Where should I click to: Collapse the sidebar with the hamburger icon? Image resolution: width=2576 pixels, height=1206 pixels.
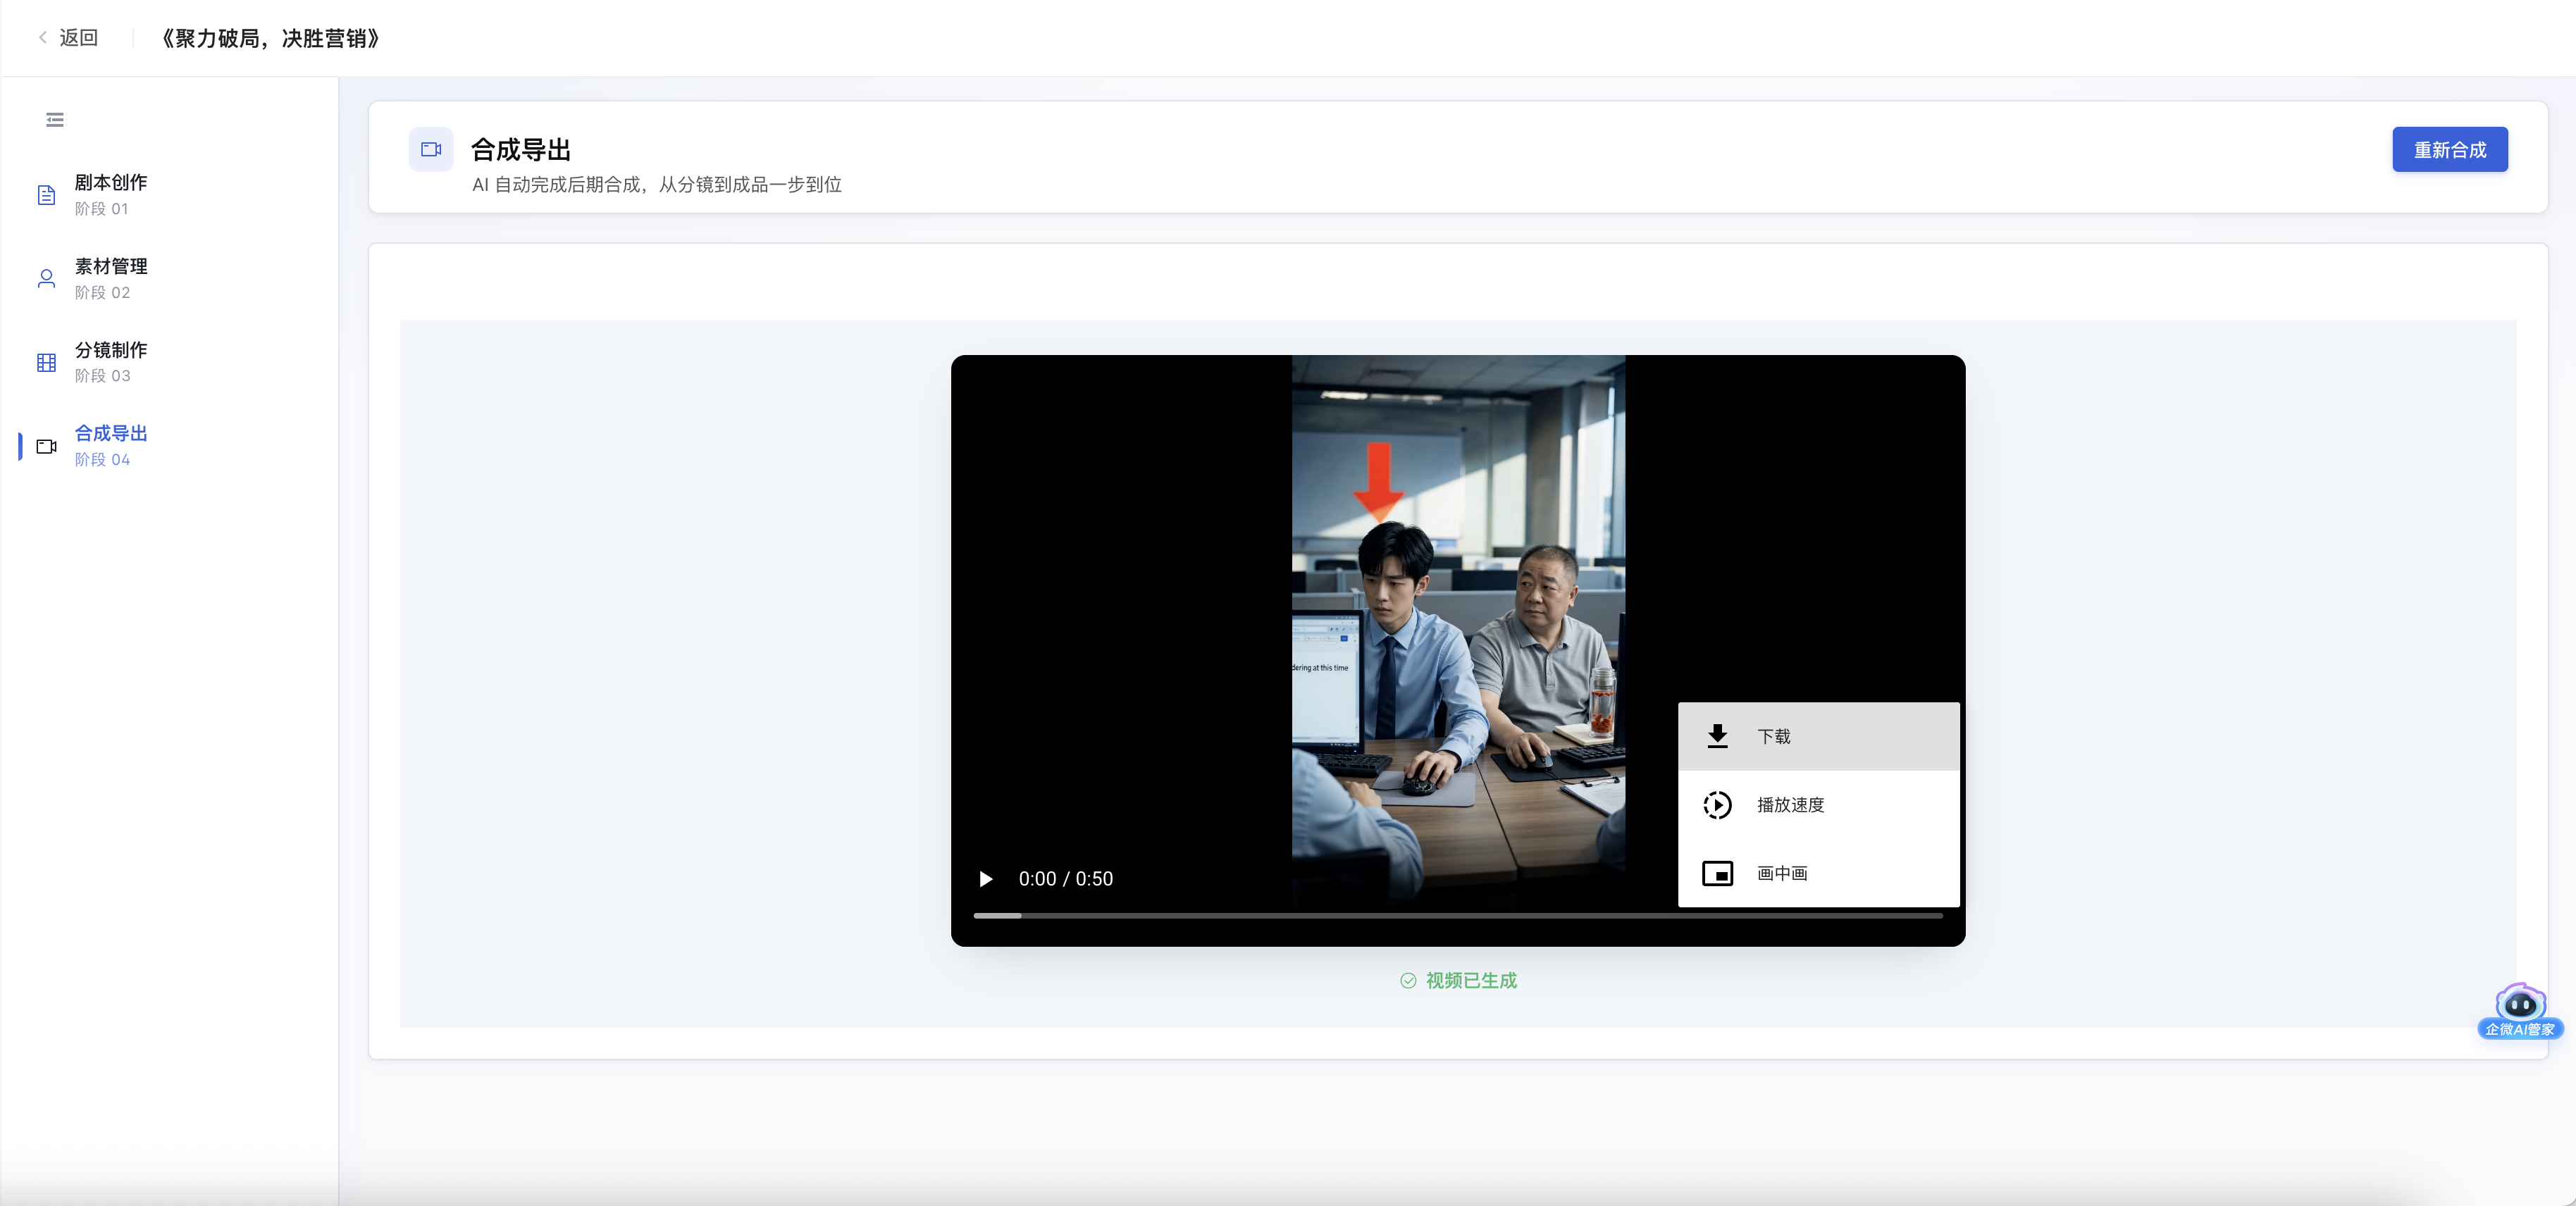click(55, 120)
